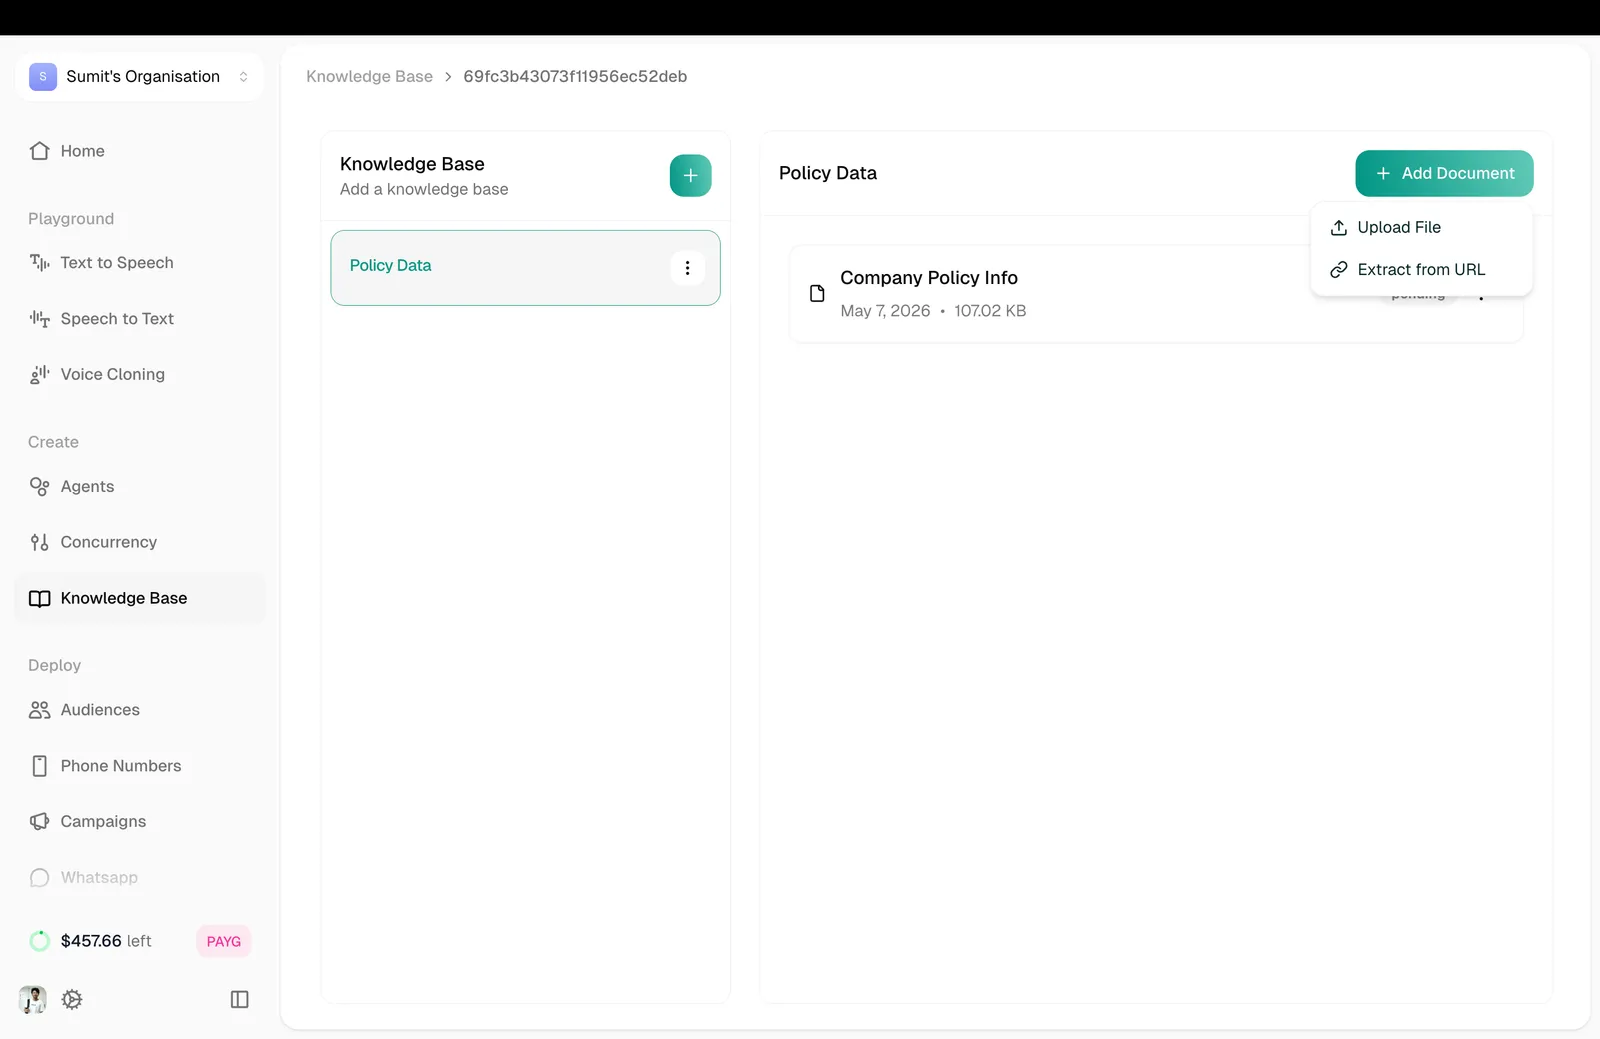The width and height of the screenshot is (1600, 1039).
Task: Click the Company Policy Info file icon
Action: point(817,293)
